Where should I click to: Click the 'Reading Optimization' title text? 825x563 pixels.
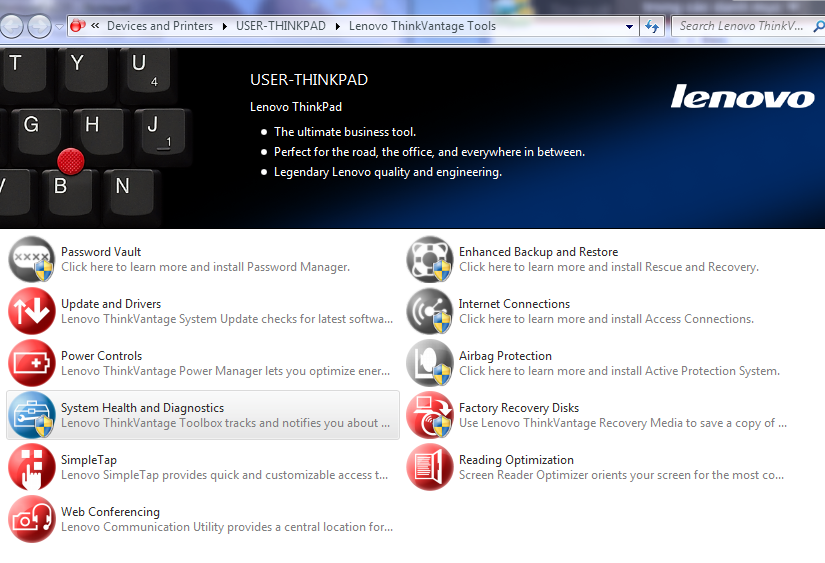tap(516, 460)
